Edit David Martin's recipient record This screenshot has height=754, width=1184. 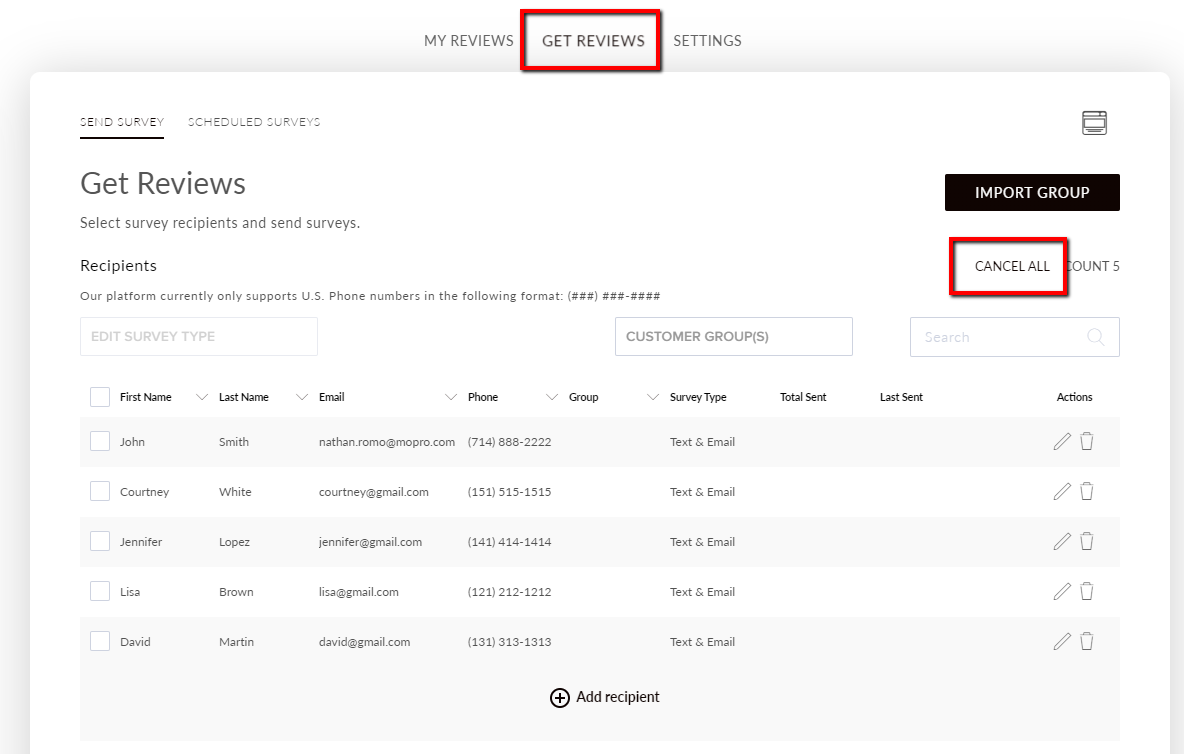1062,642
